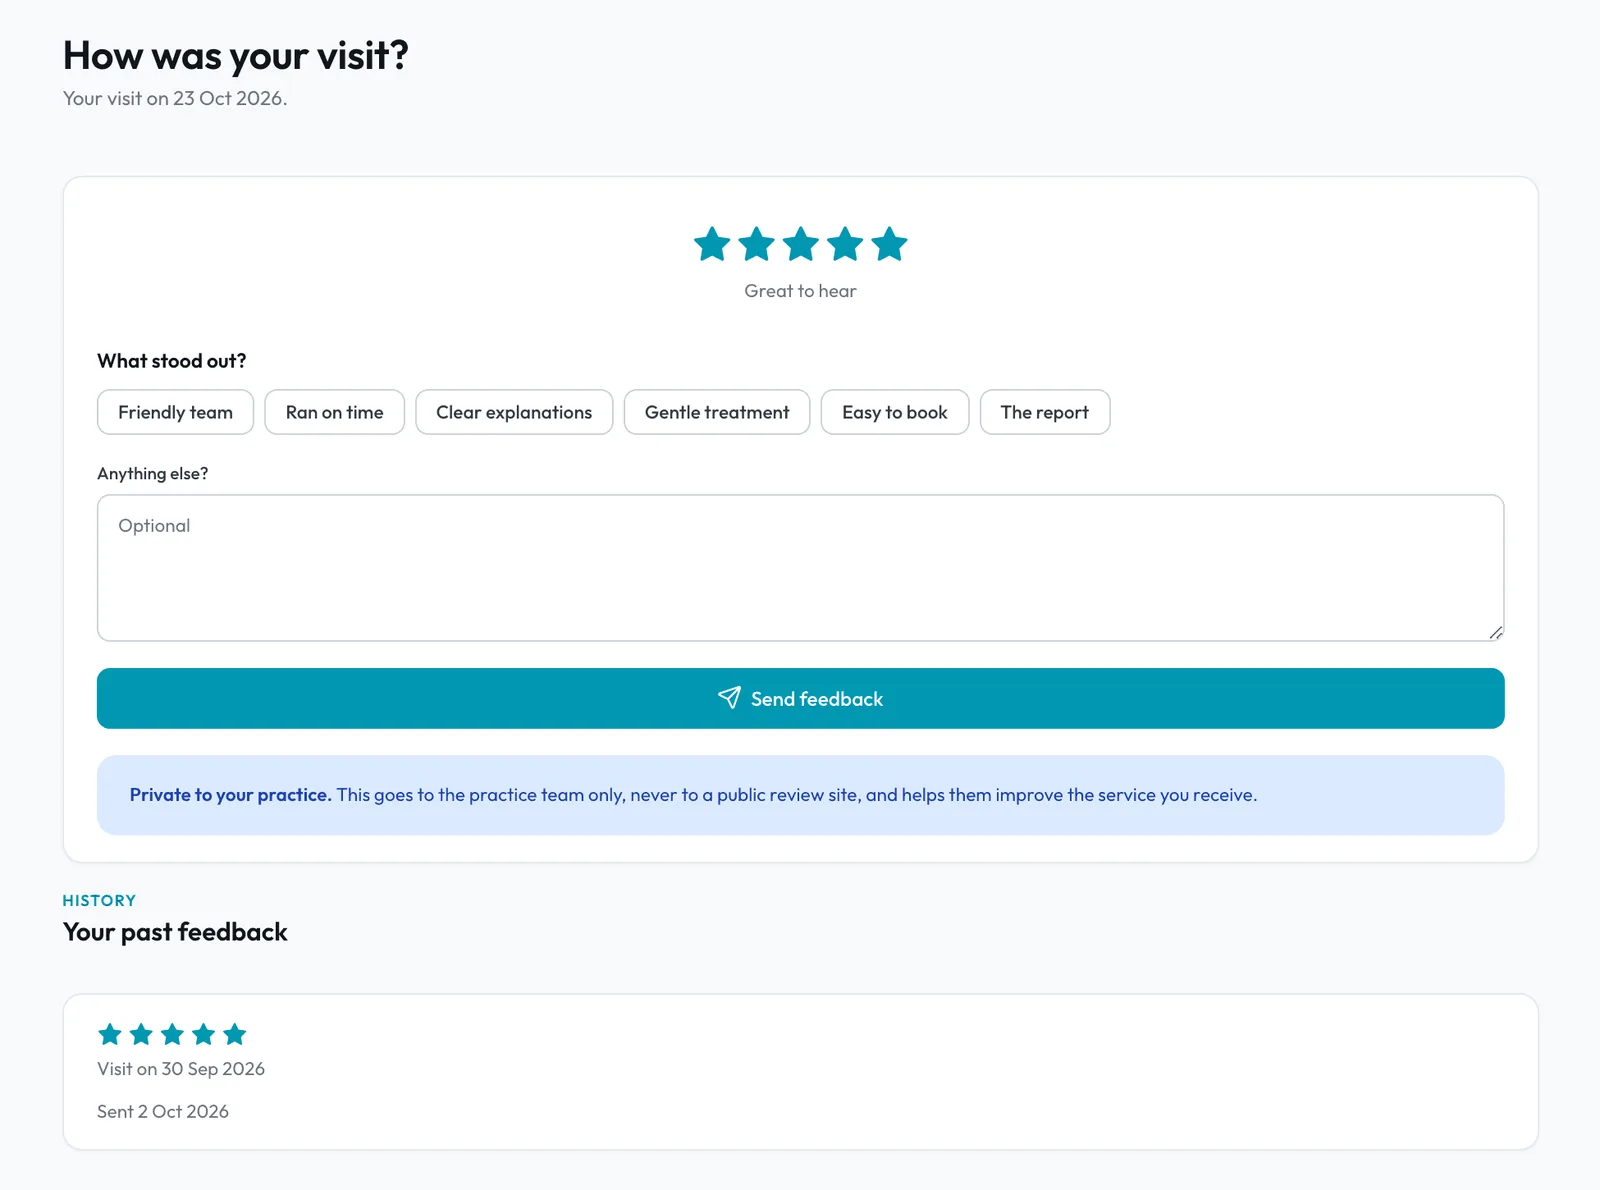The height and width of the screenshot is (1190, 1600).
Task: Choose the third rating star
Action: (800, 244)
